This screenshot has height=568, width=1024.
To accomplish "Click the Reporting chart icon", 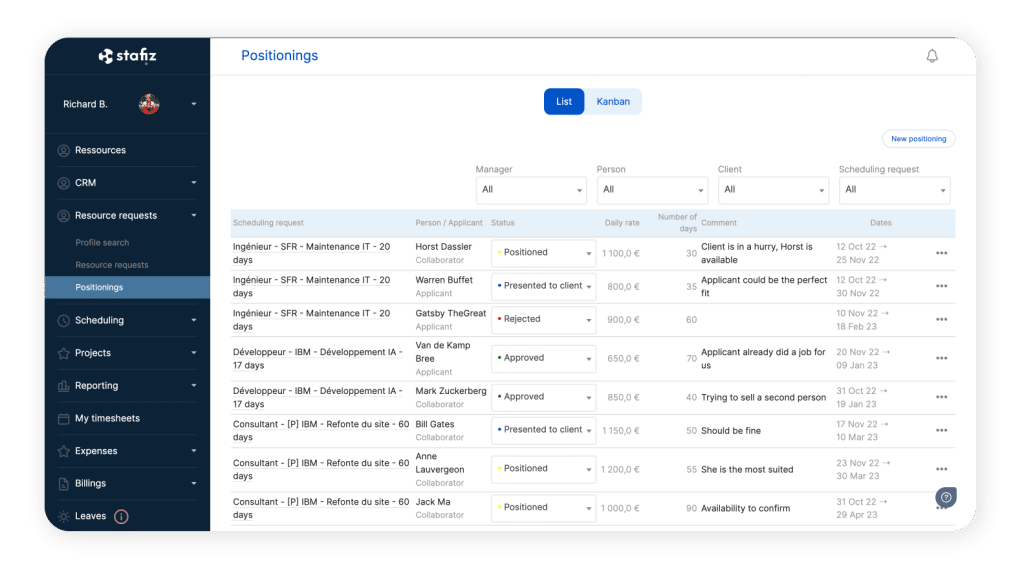I will 63,386.
